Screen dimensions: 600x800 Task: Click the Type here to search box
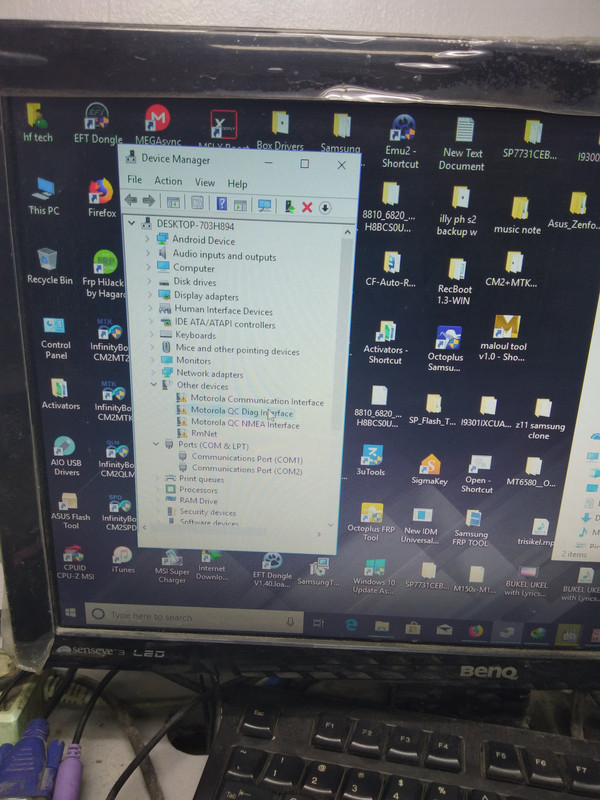194,618
